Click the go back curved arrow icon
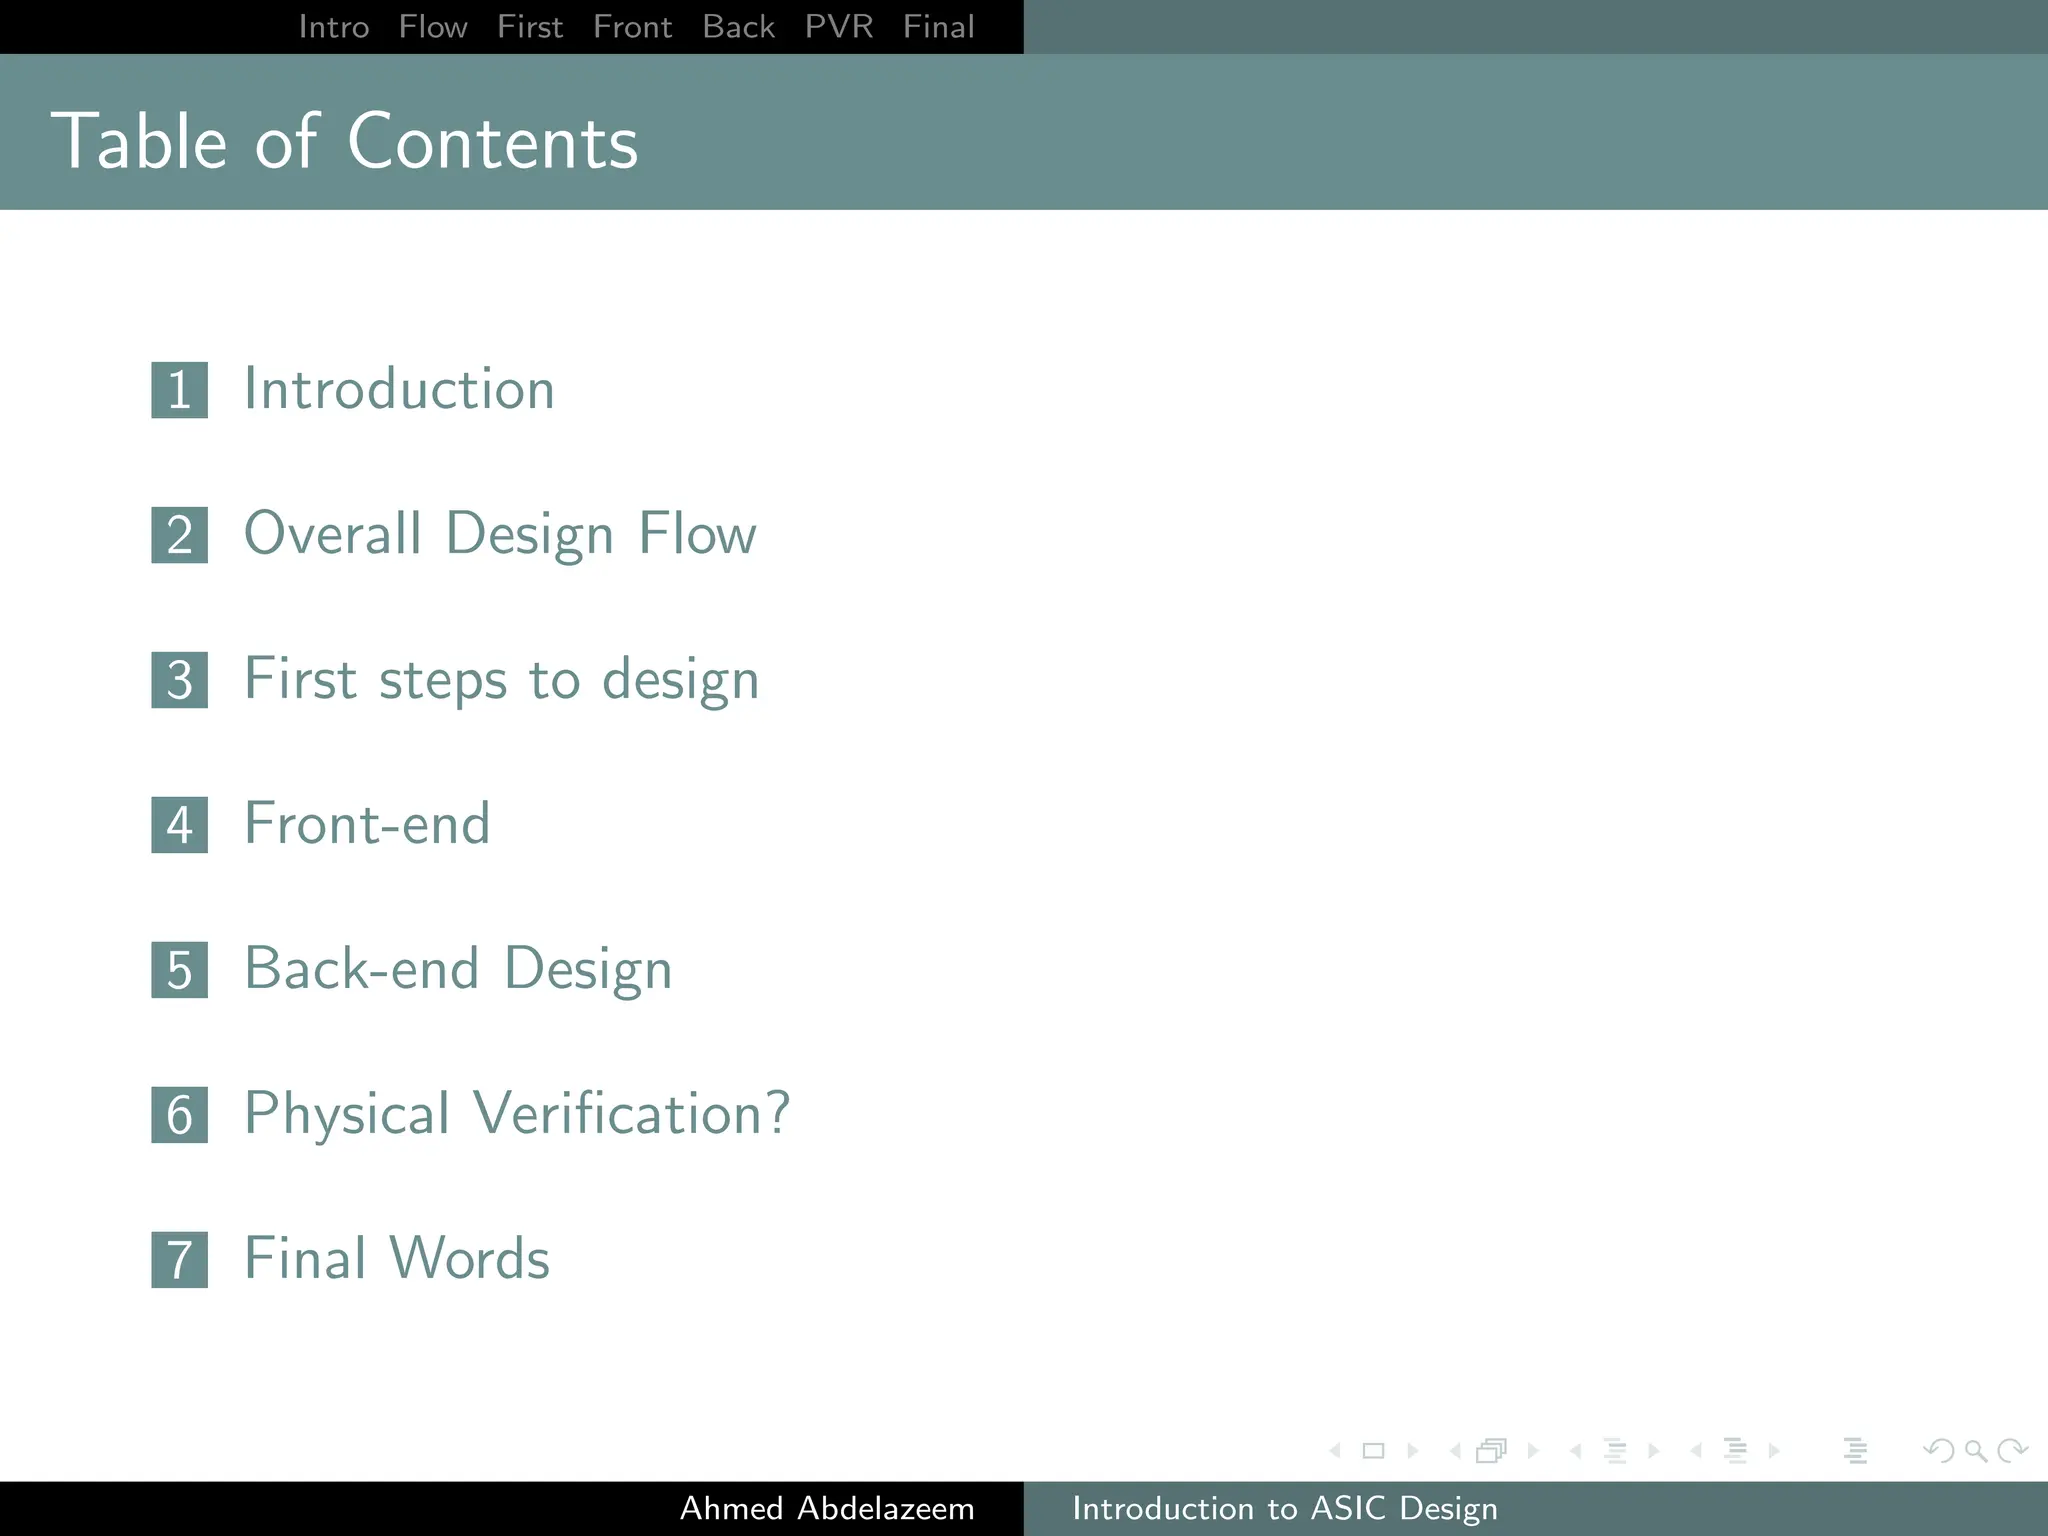The width and height of the screenshot is (2048, 1536). point(1939,1450)
